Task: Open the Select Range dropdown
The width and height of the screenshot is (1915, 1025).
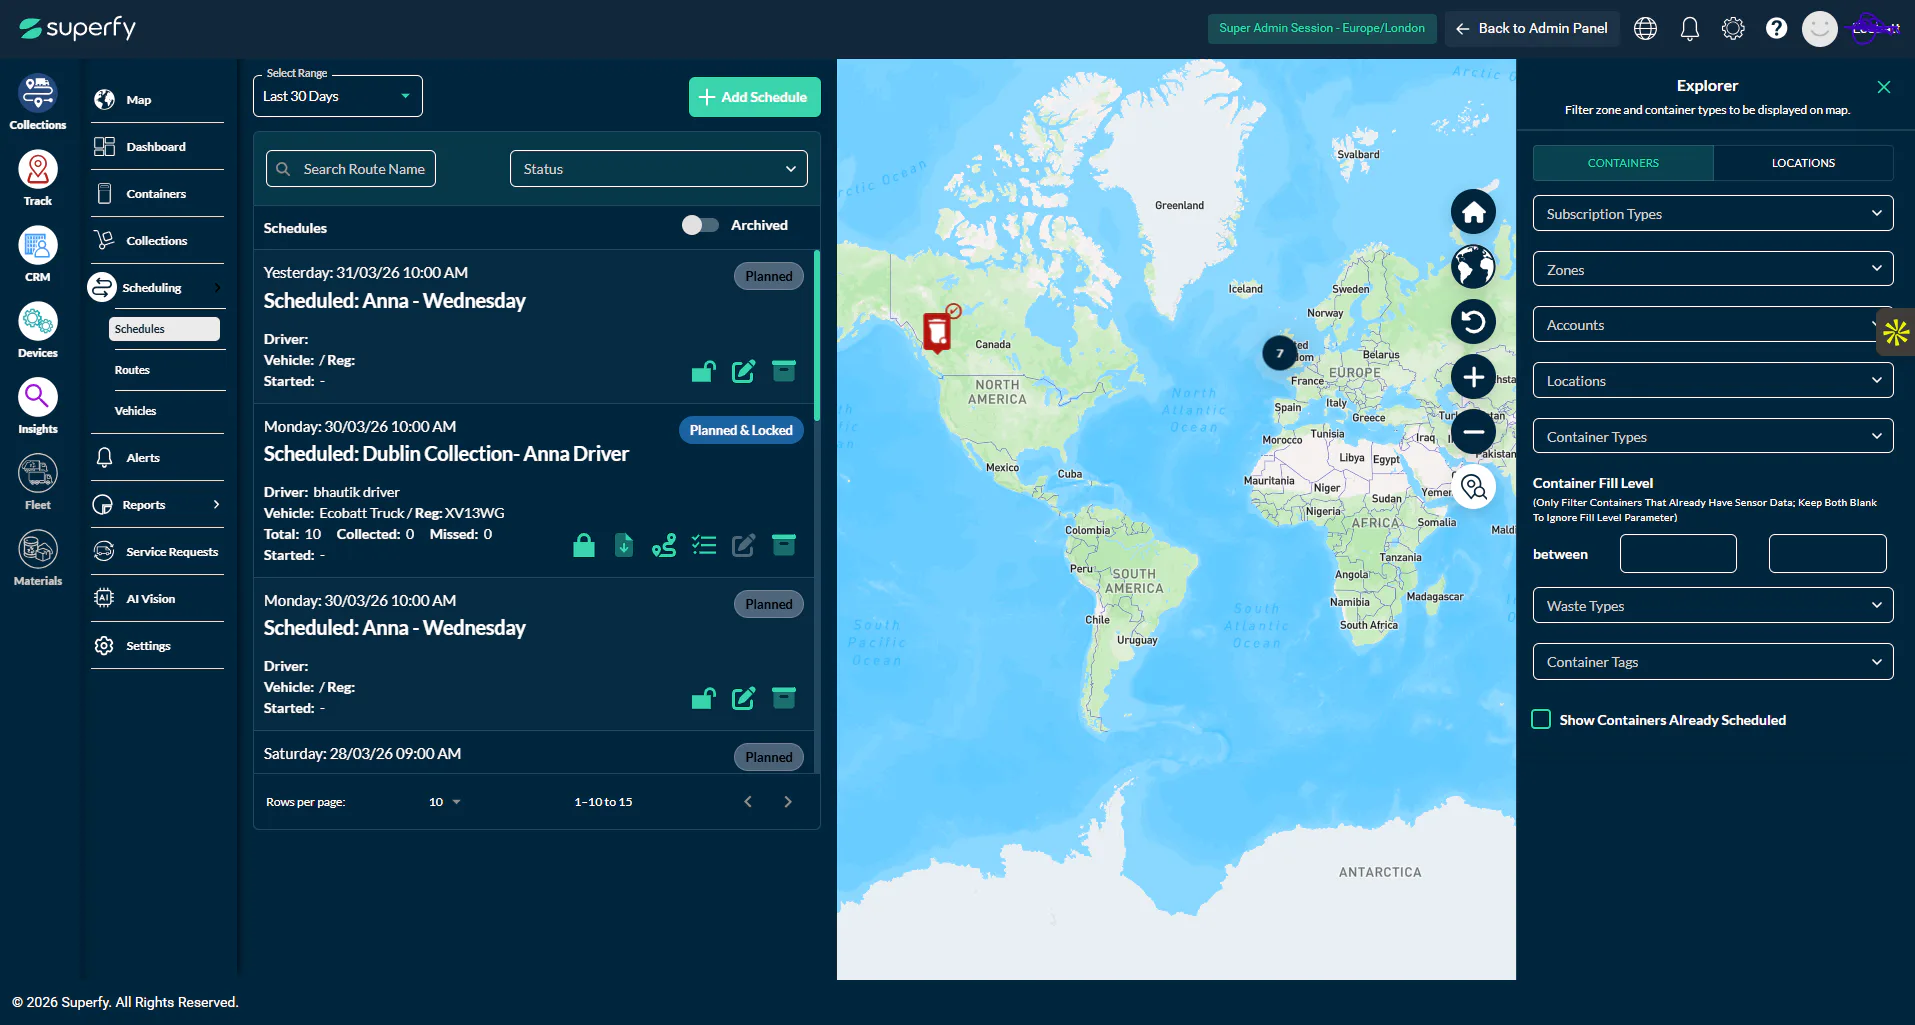Action: click(338, 96)
